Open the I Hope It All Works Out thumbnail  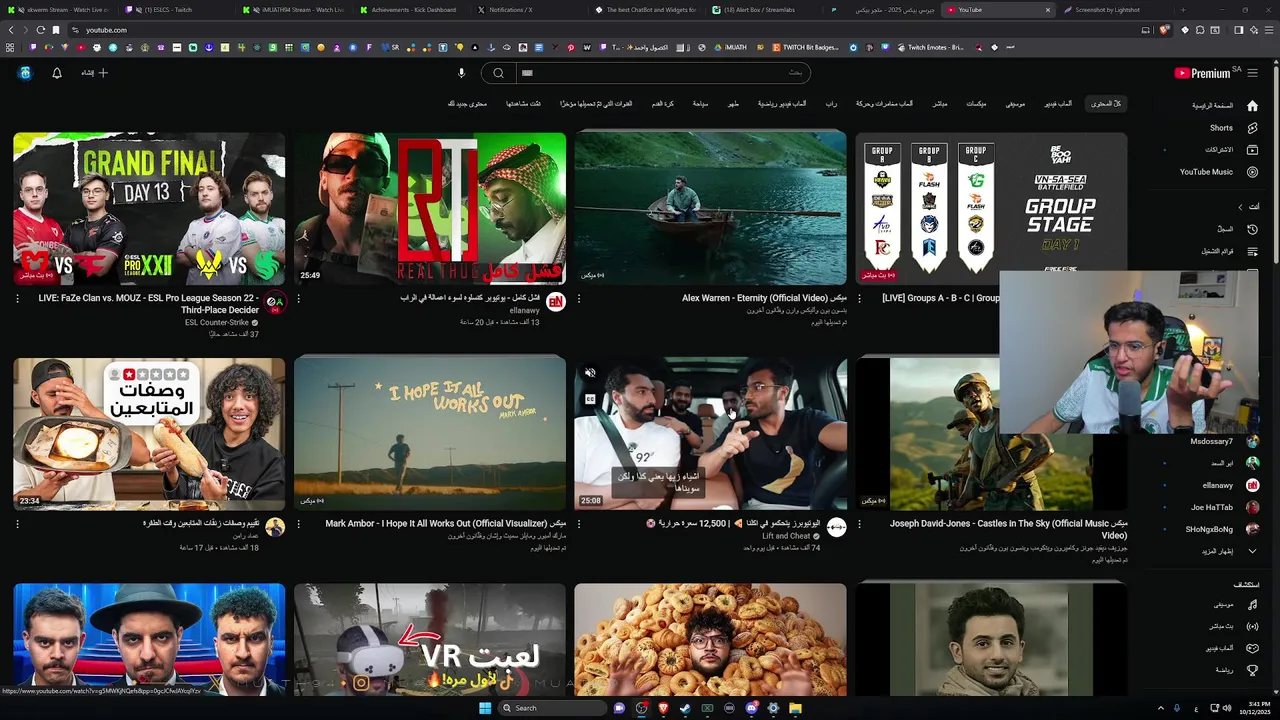point(430,434)
